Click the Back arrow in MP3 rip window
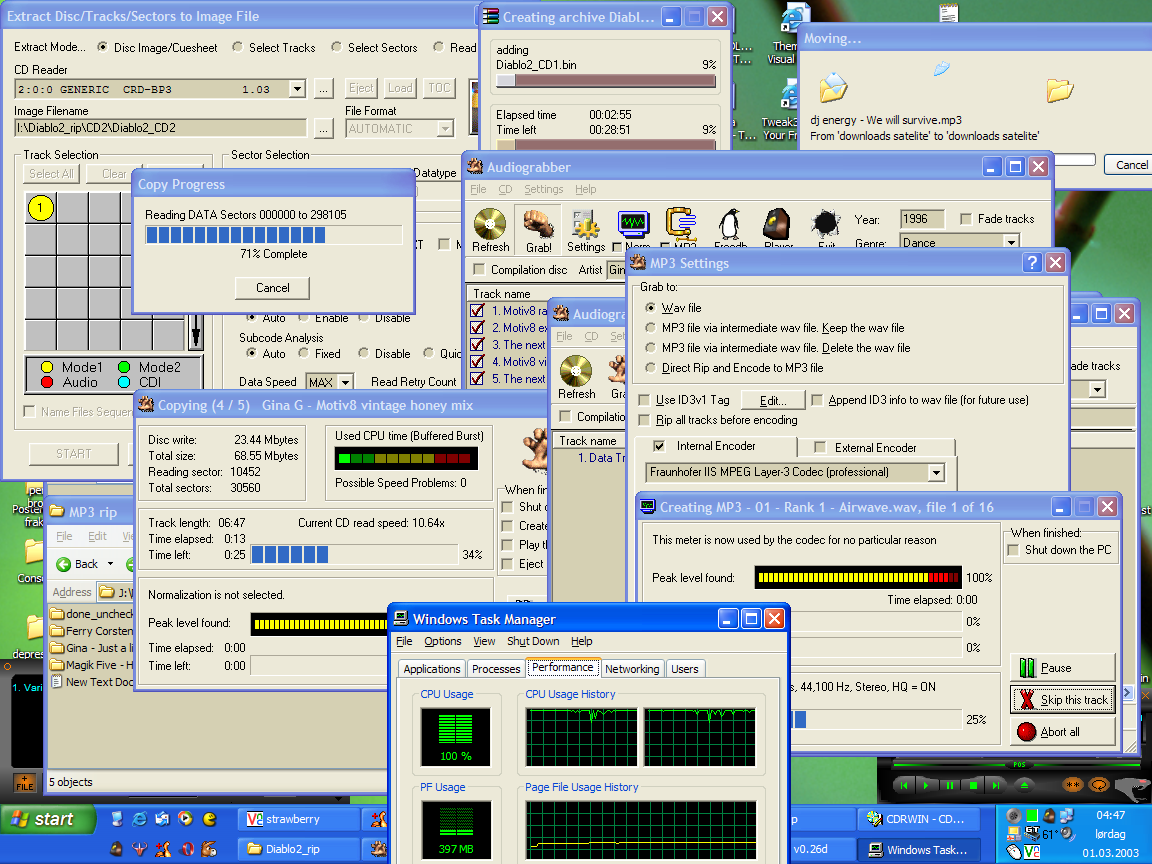Viewport: 1152px width, 864px height. point(64,564)
